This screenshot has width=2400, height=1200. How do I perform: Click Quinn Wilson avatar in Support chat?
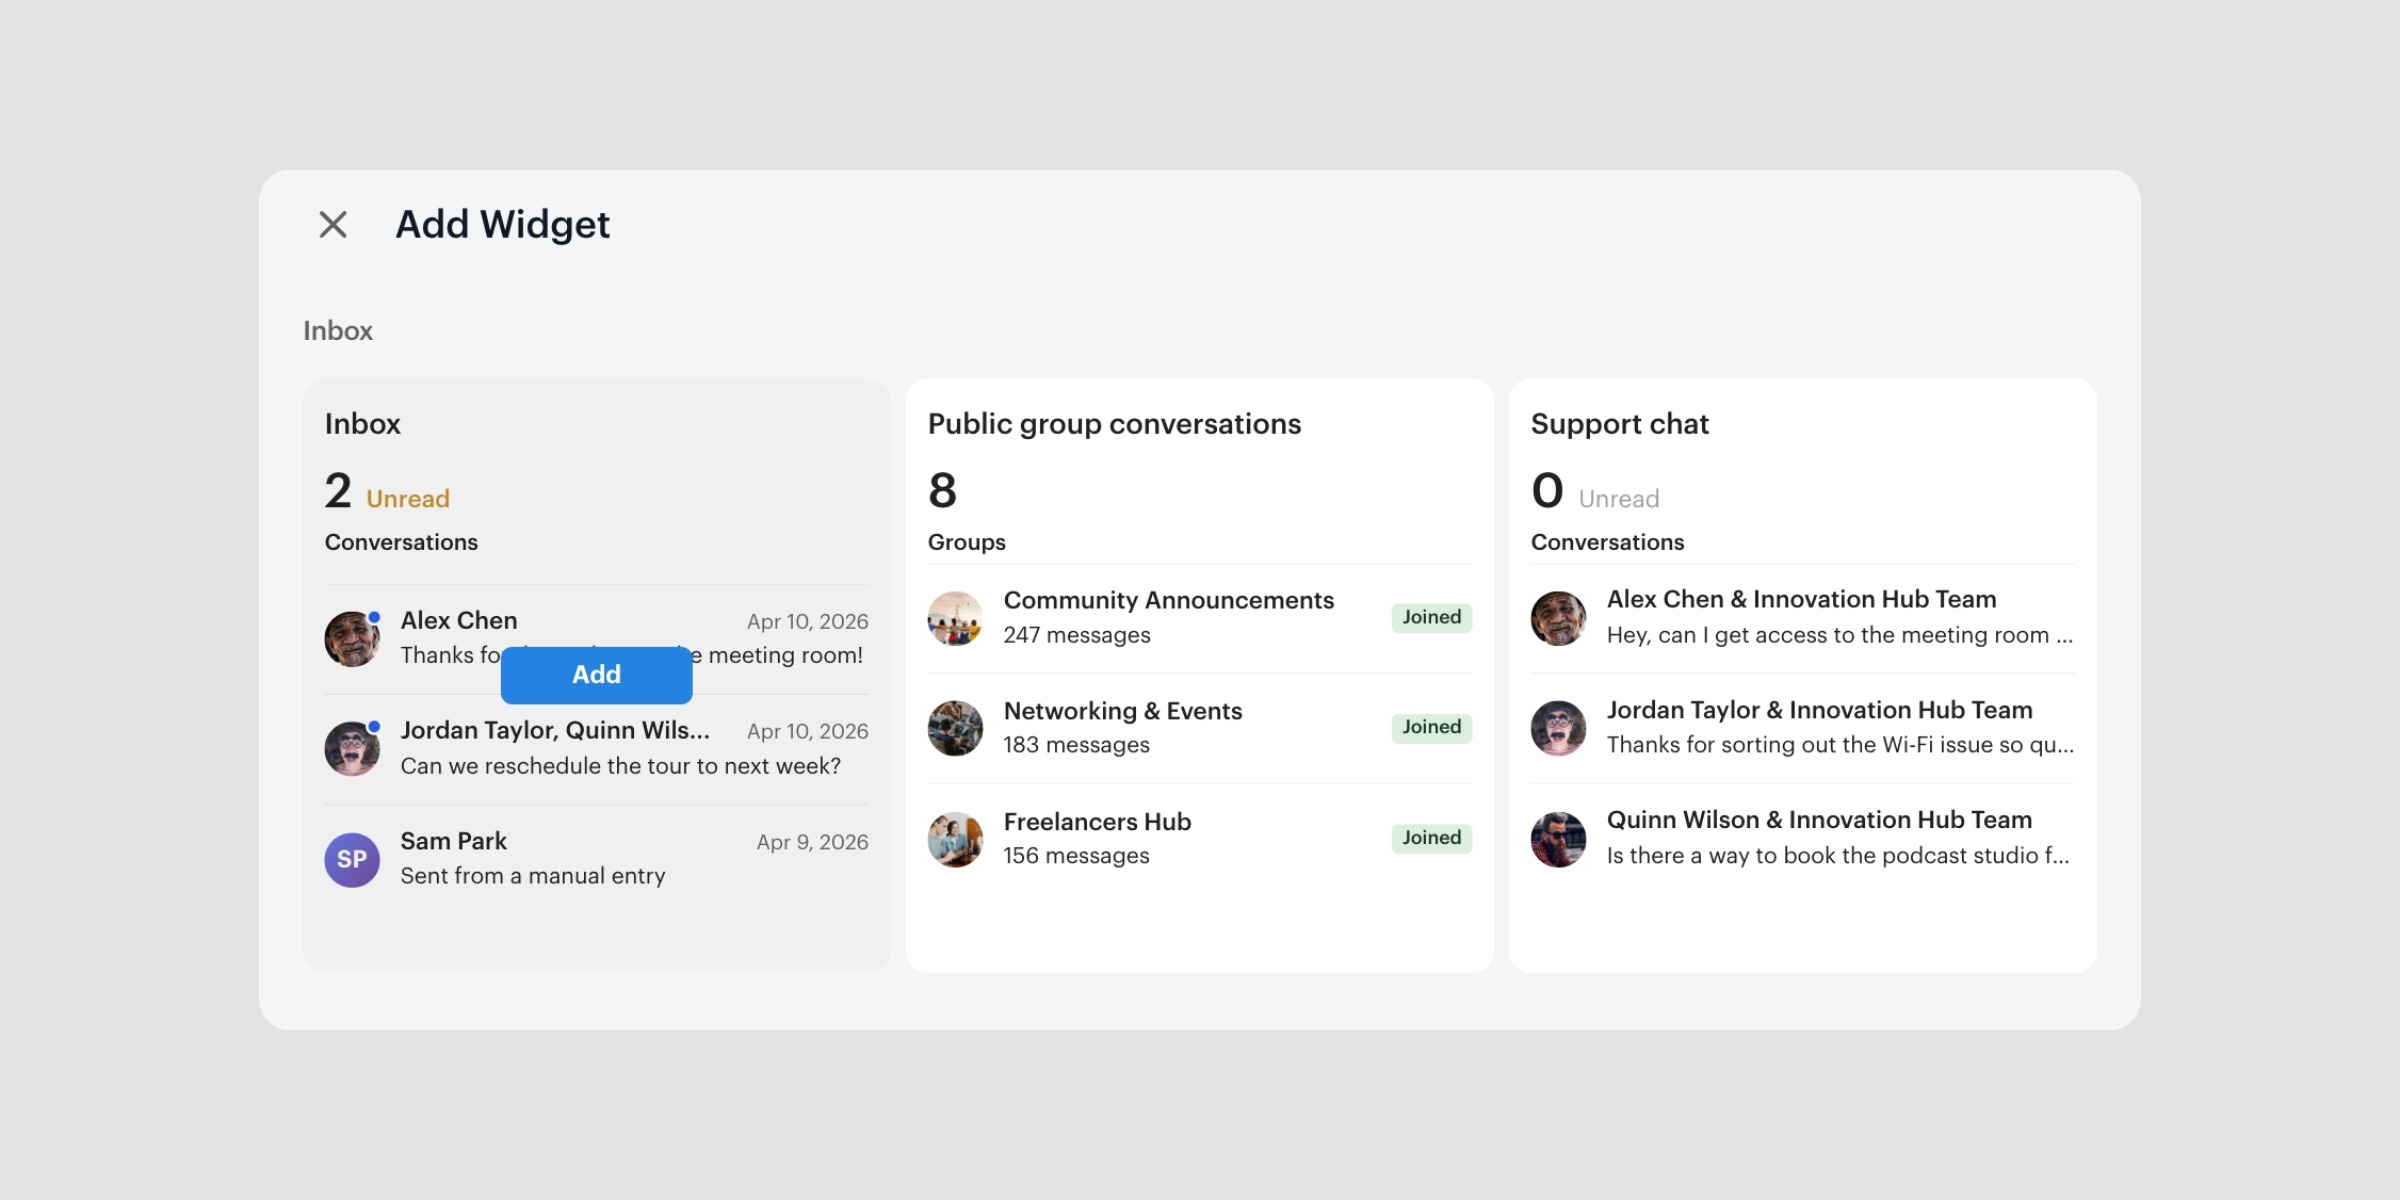(1558, 838)
